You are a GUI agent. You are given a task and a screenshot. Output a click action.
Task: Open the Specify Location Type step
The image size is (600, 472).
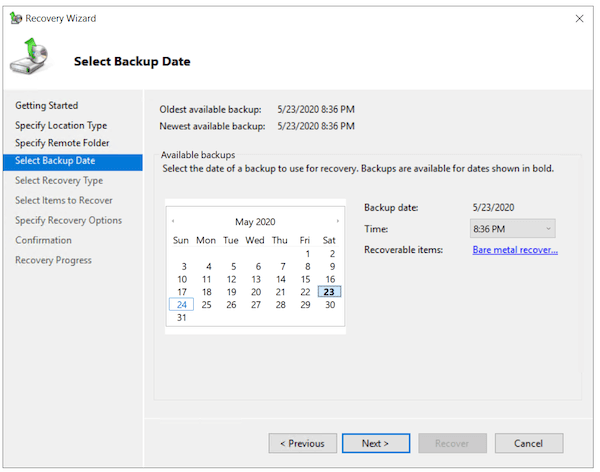(x=61, y=125)
